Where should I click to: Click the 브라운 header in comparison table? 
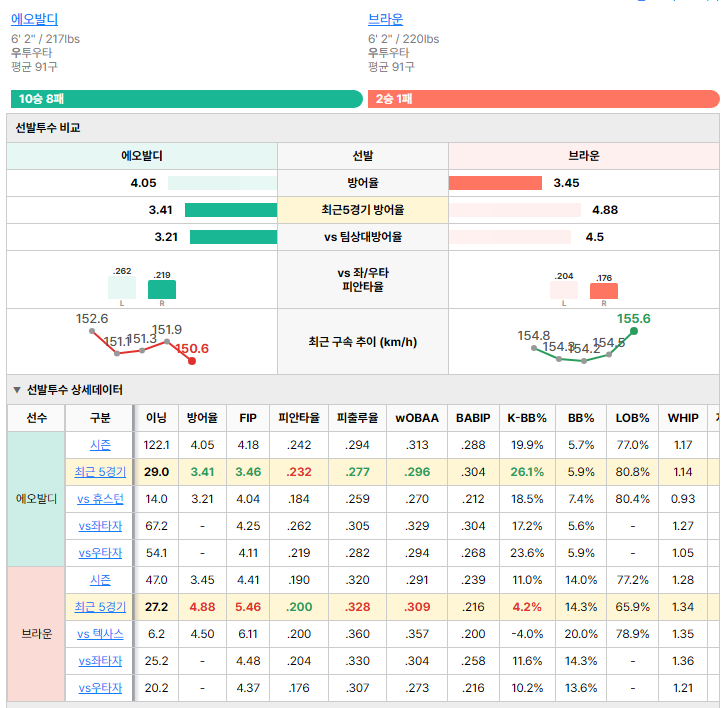tap(584, 156)
